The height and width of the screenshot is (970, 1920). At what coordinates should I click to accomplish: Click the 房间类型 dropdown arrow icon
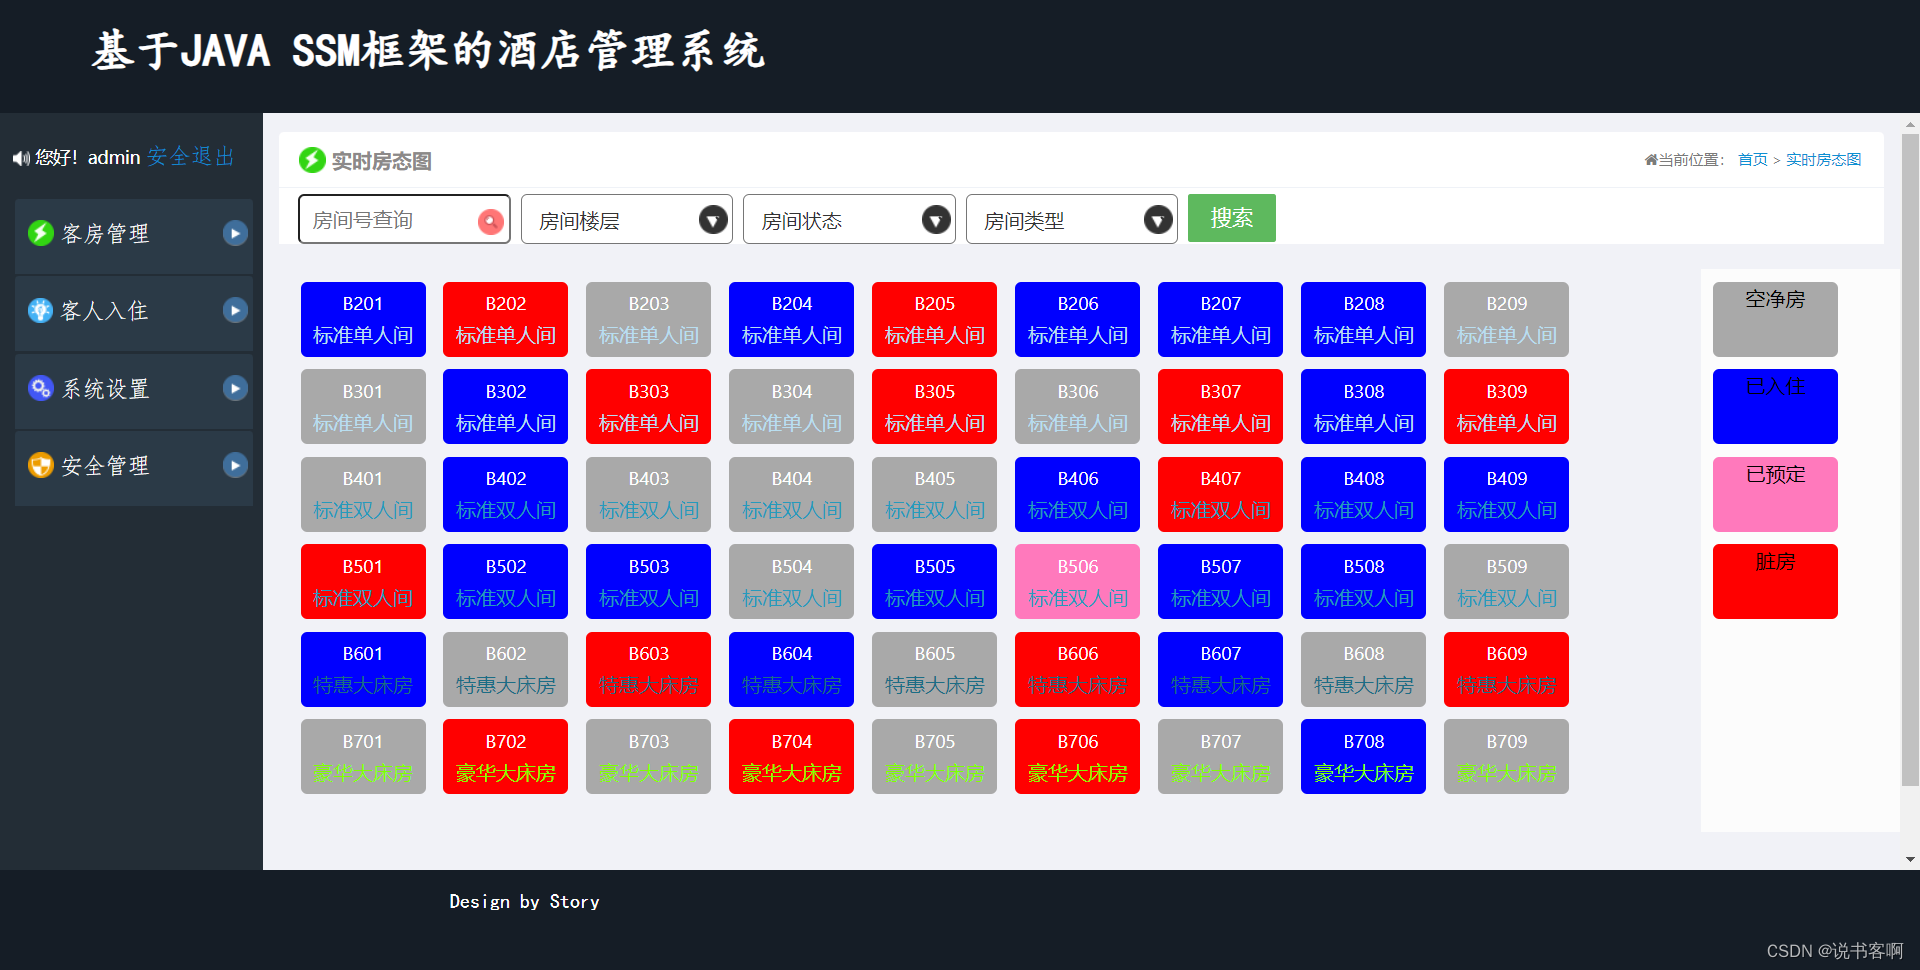point(1158,219)
